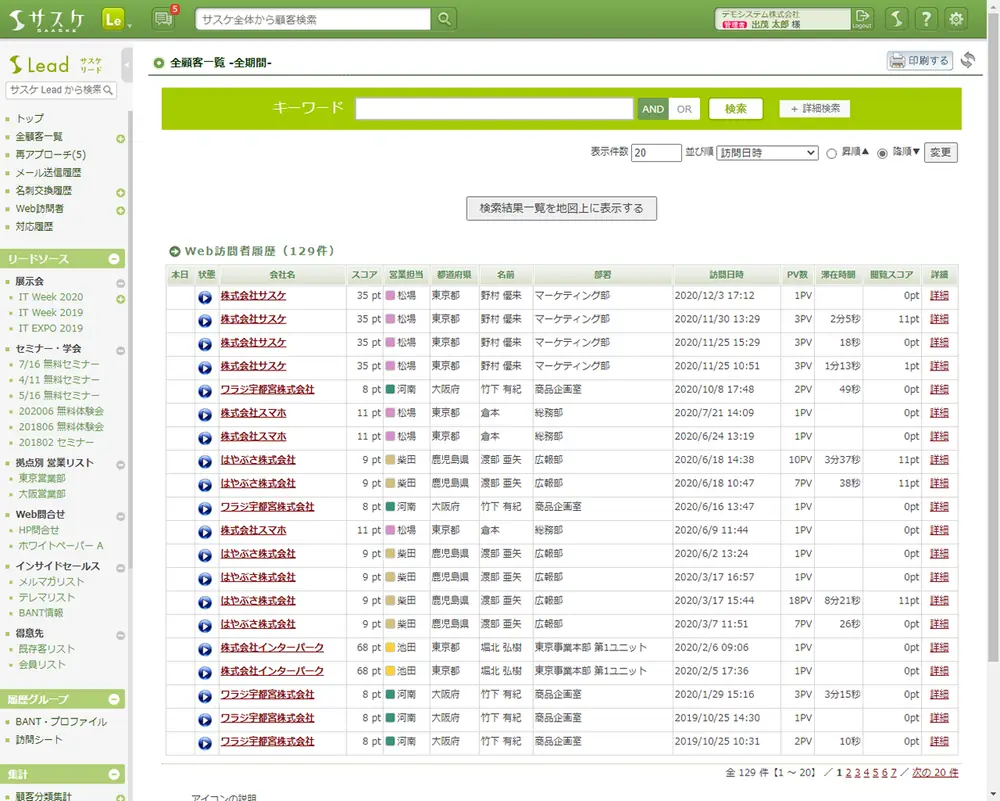The image size is (1000, 801).
Task: Click the blue status arrow in first row
Action: 204,296
